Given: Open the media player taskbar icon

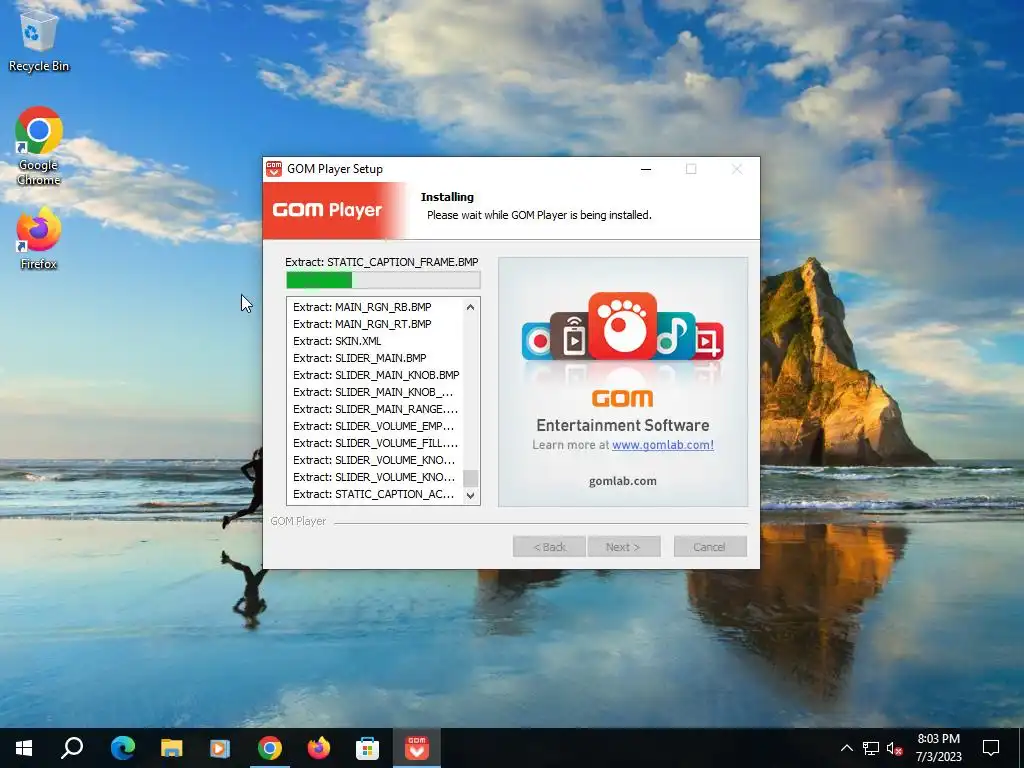Looking at the screenshot, I should click(220, 748).
